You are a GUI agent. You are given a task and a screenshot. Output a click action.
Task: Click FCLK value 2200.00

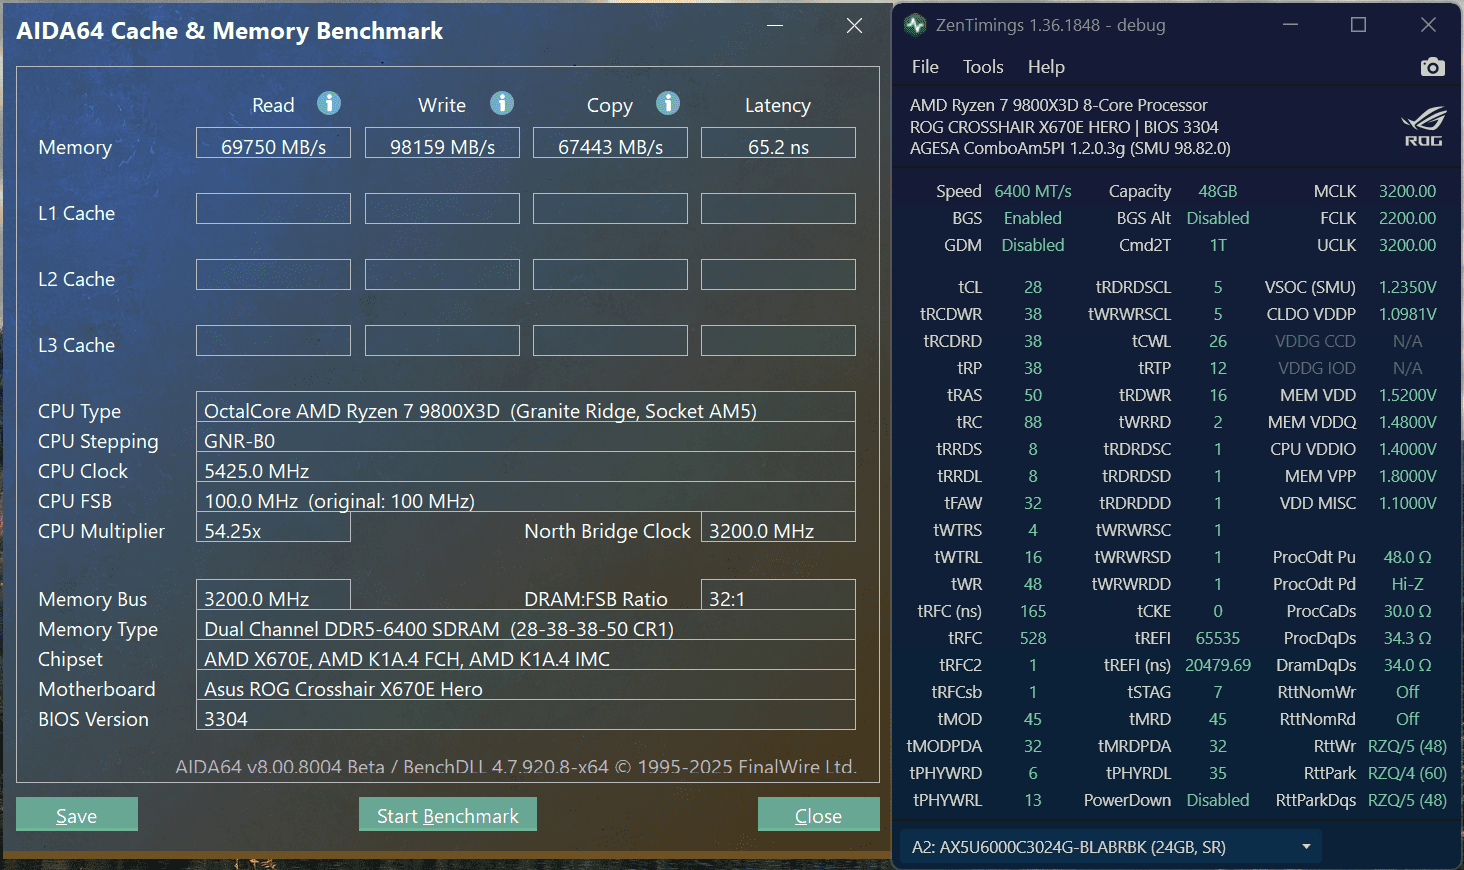(x=1407, y=218)
